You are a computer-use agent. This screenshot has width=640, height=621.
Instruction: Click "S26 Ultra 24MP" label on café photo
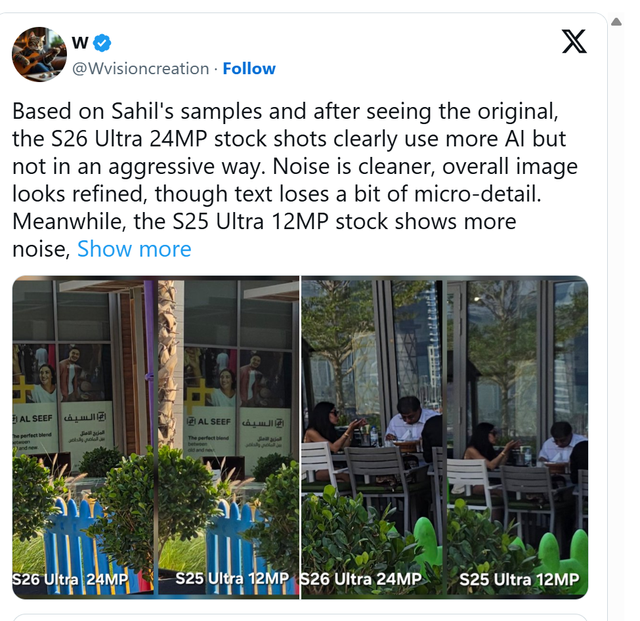[360, 578]
